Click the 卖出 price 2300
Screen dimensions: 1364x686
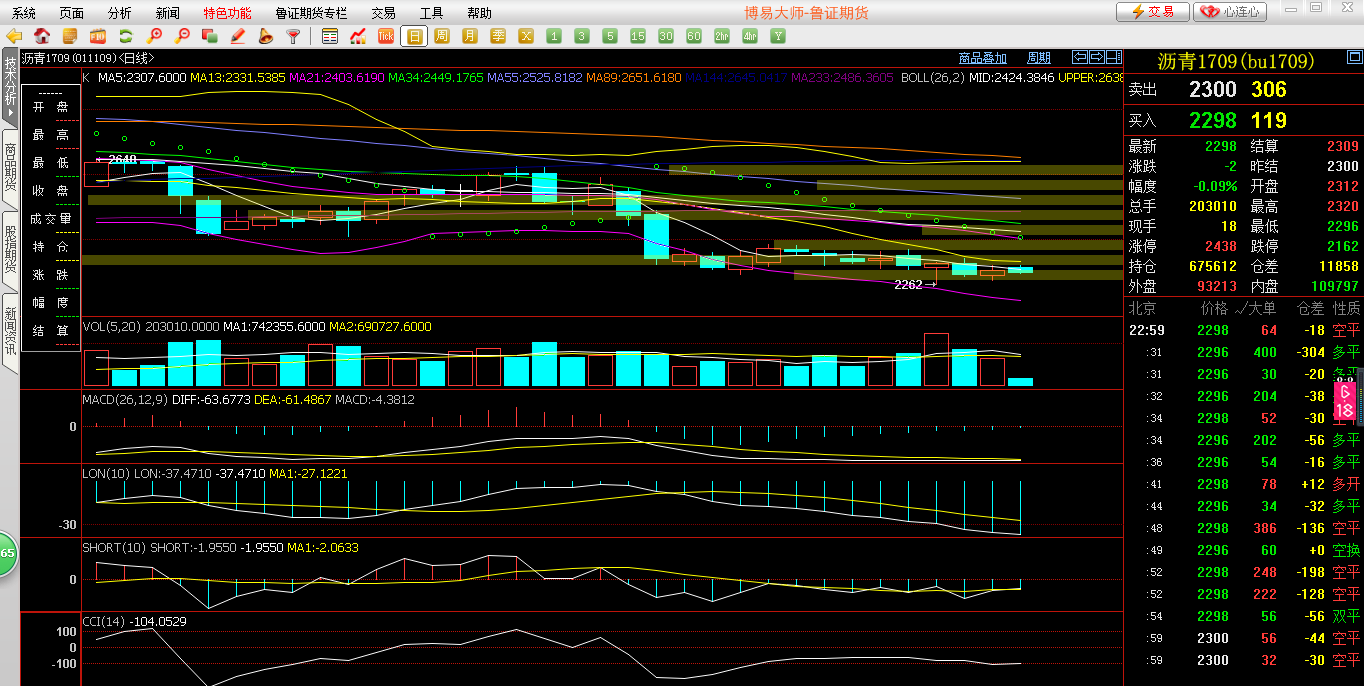1212,89
